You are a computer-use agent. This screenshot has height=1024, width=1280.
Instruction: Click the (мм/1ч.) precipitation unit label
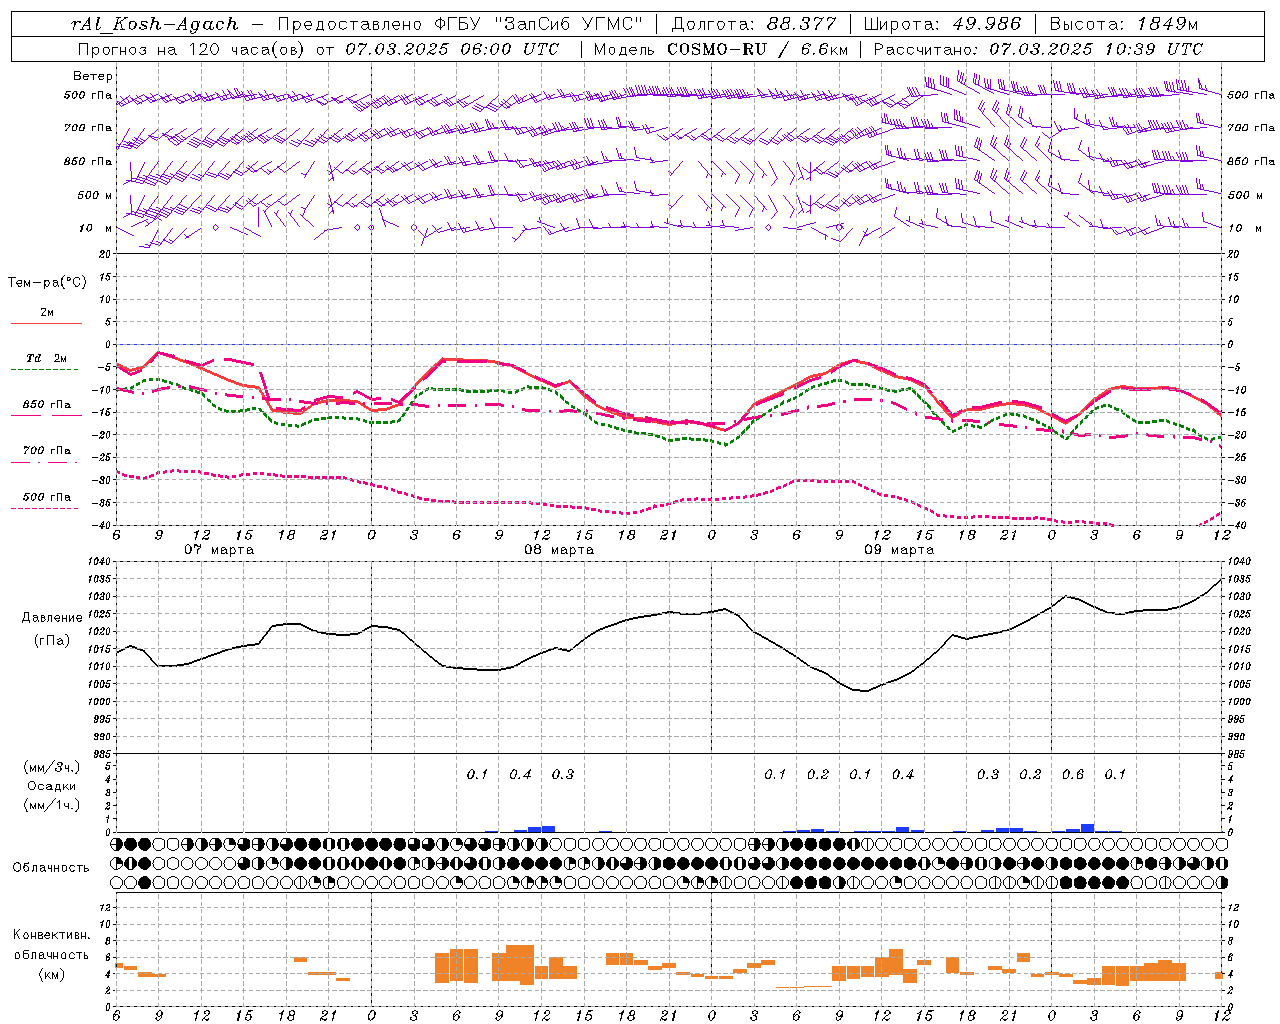point(52,805)
